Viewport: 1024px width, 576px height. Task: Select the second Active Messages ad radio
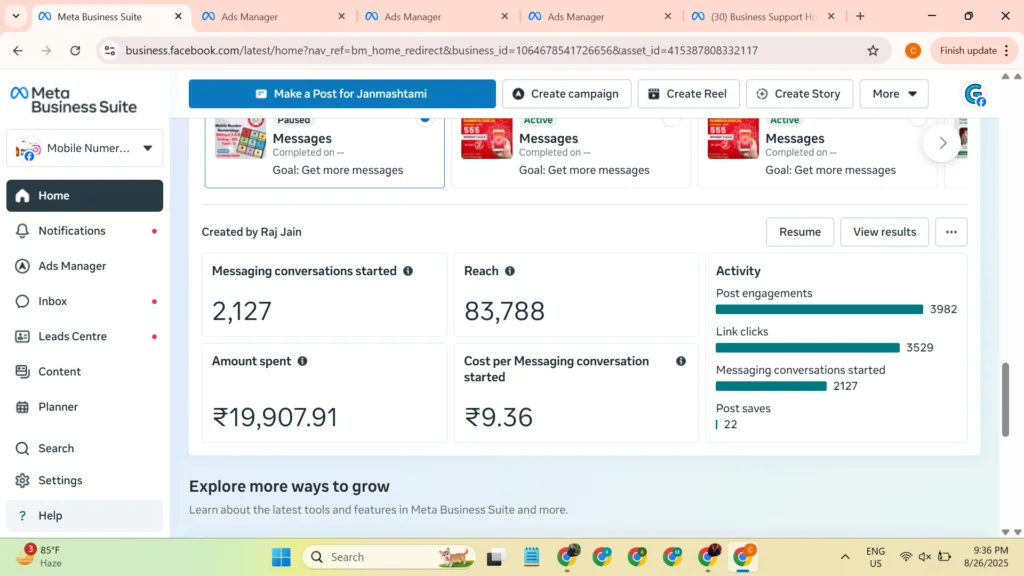pos(917,119)
